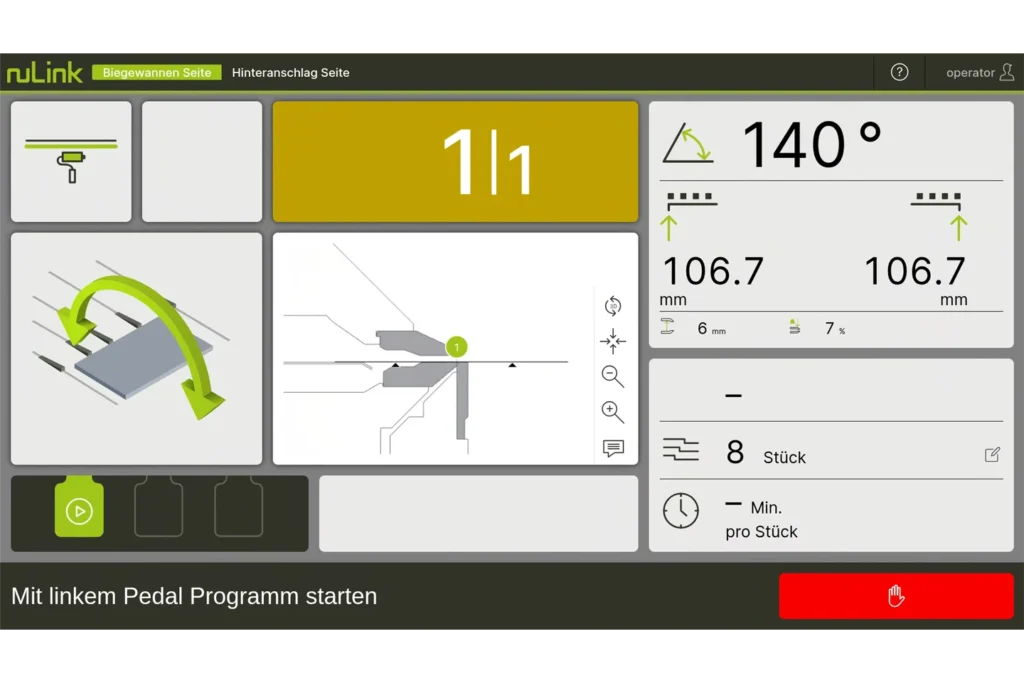This screenshot has height=683, width=1024.
Task: Zoom out the bending diagram
Action: coord(613,376)
